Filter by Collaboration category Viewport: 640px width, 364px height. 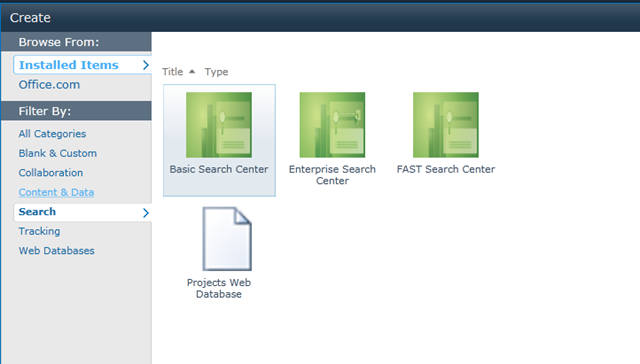click(x=51, y=173)
